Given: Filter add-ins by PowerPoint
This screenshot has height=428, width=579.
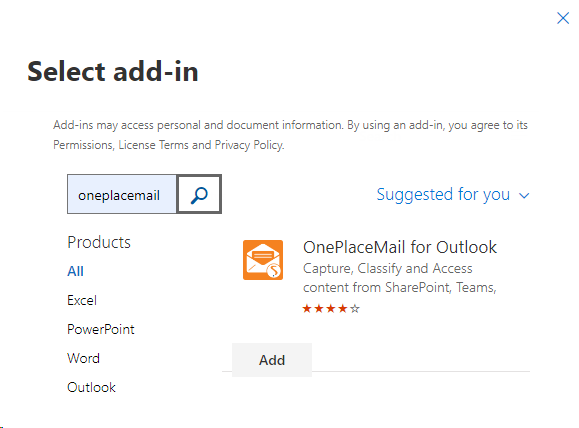Looking at the screenshot, I should [x=100, y=329].
